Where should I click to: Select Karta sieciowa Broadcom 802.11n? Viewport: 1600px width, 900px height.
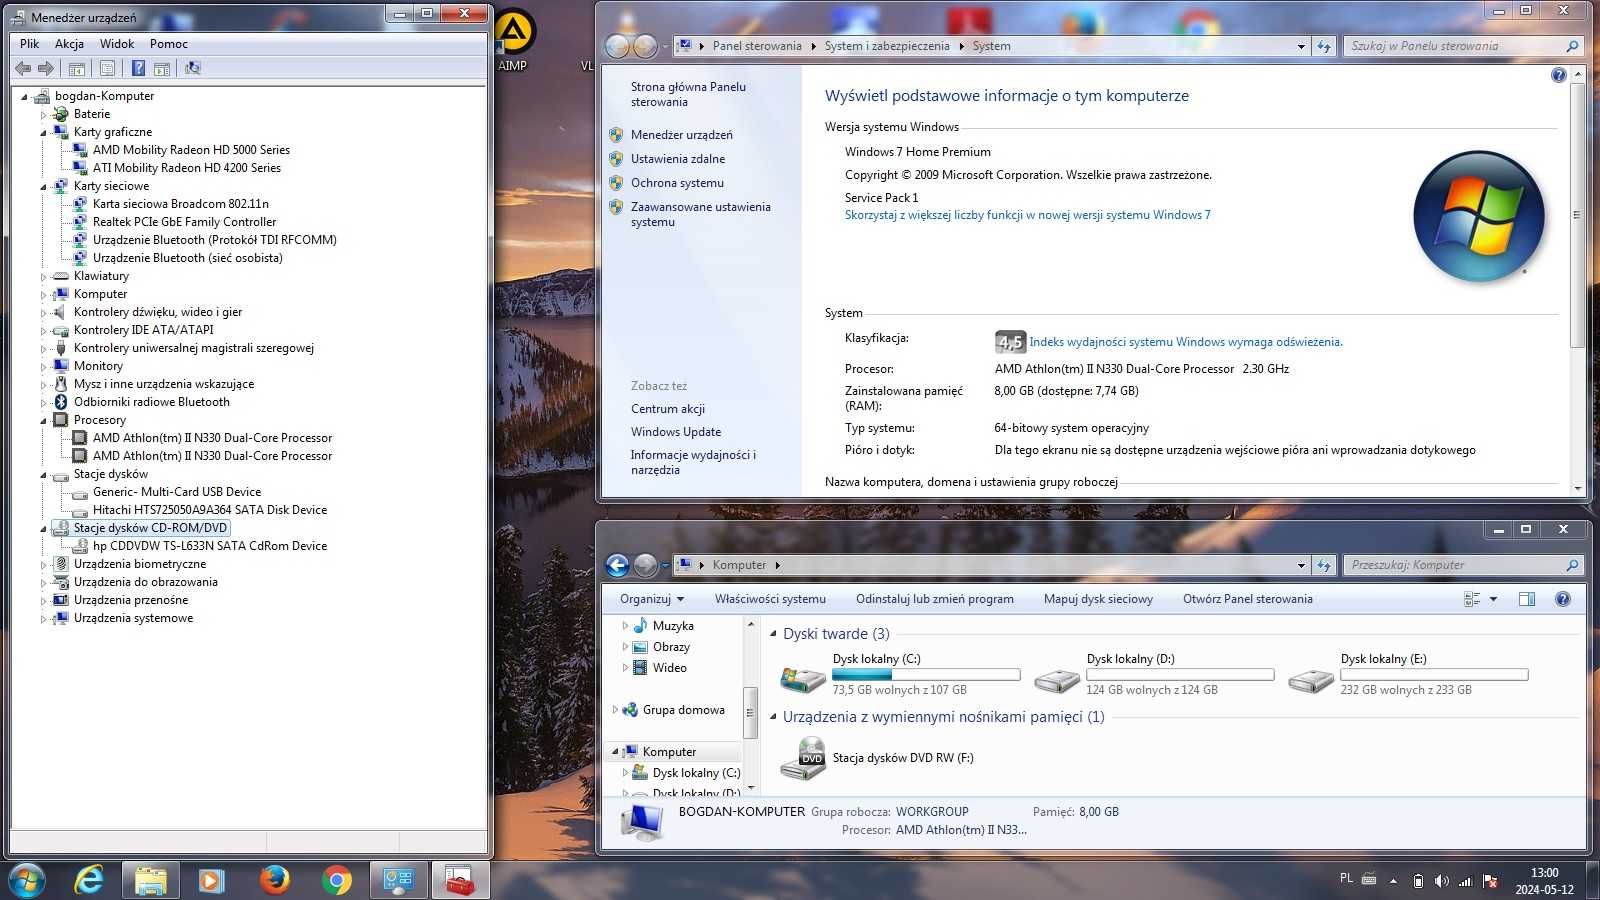(181, 204)
